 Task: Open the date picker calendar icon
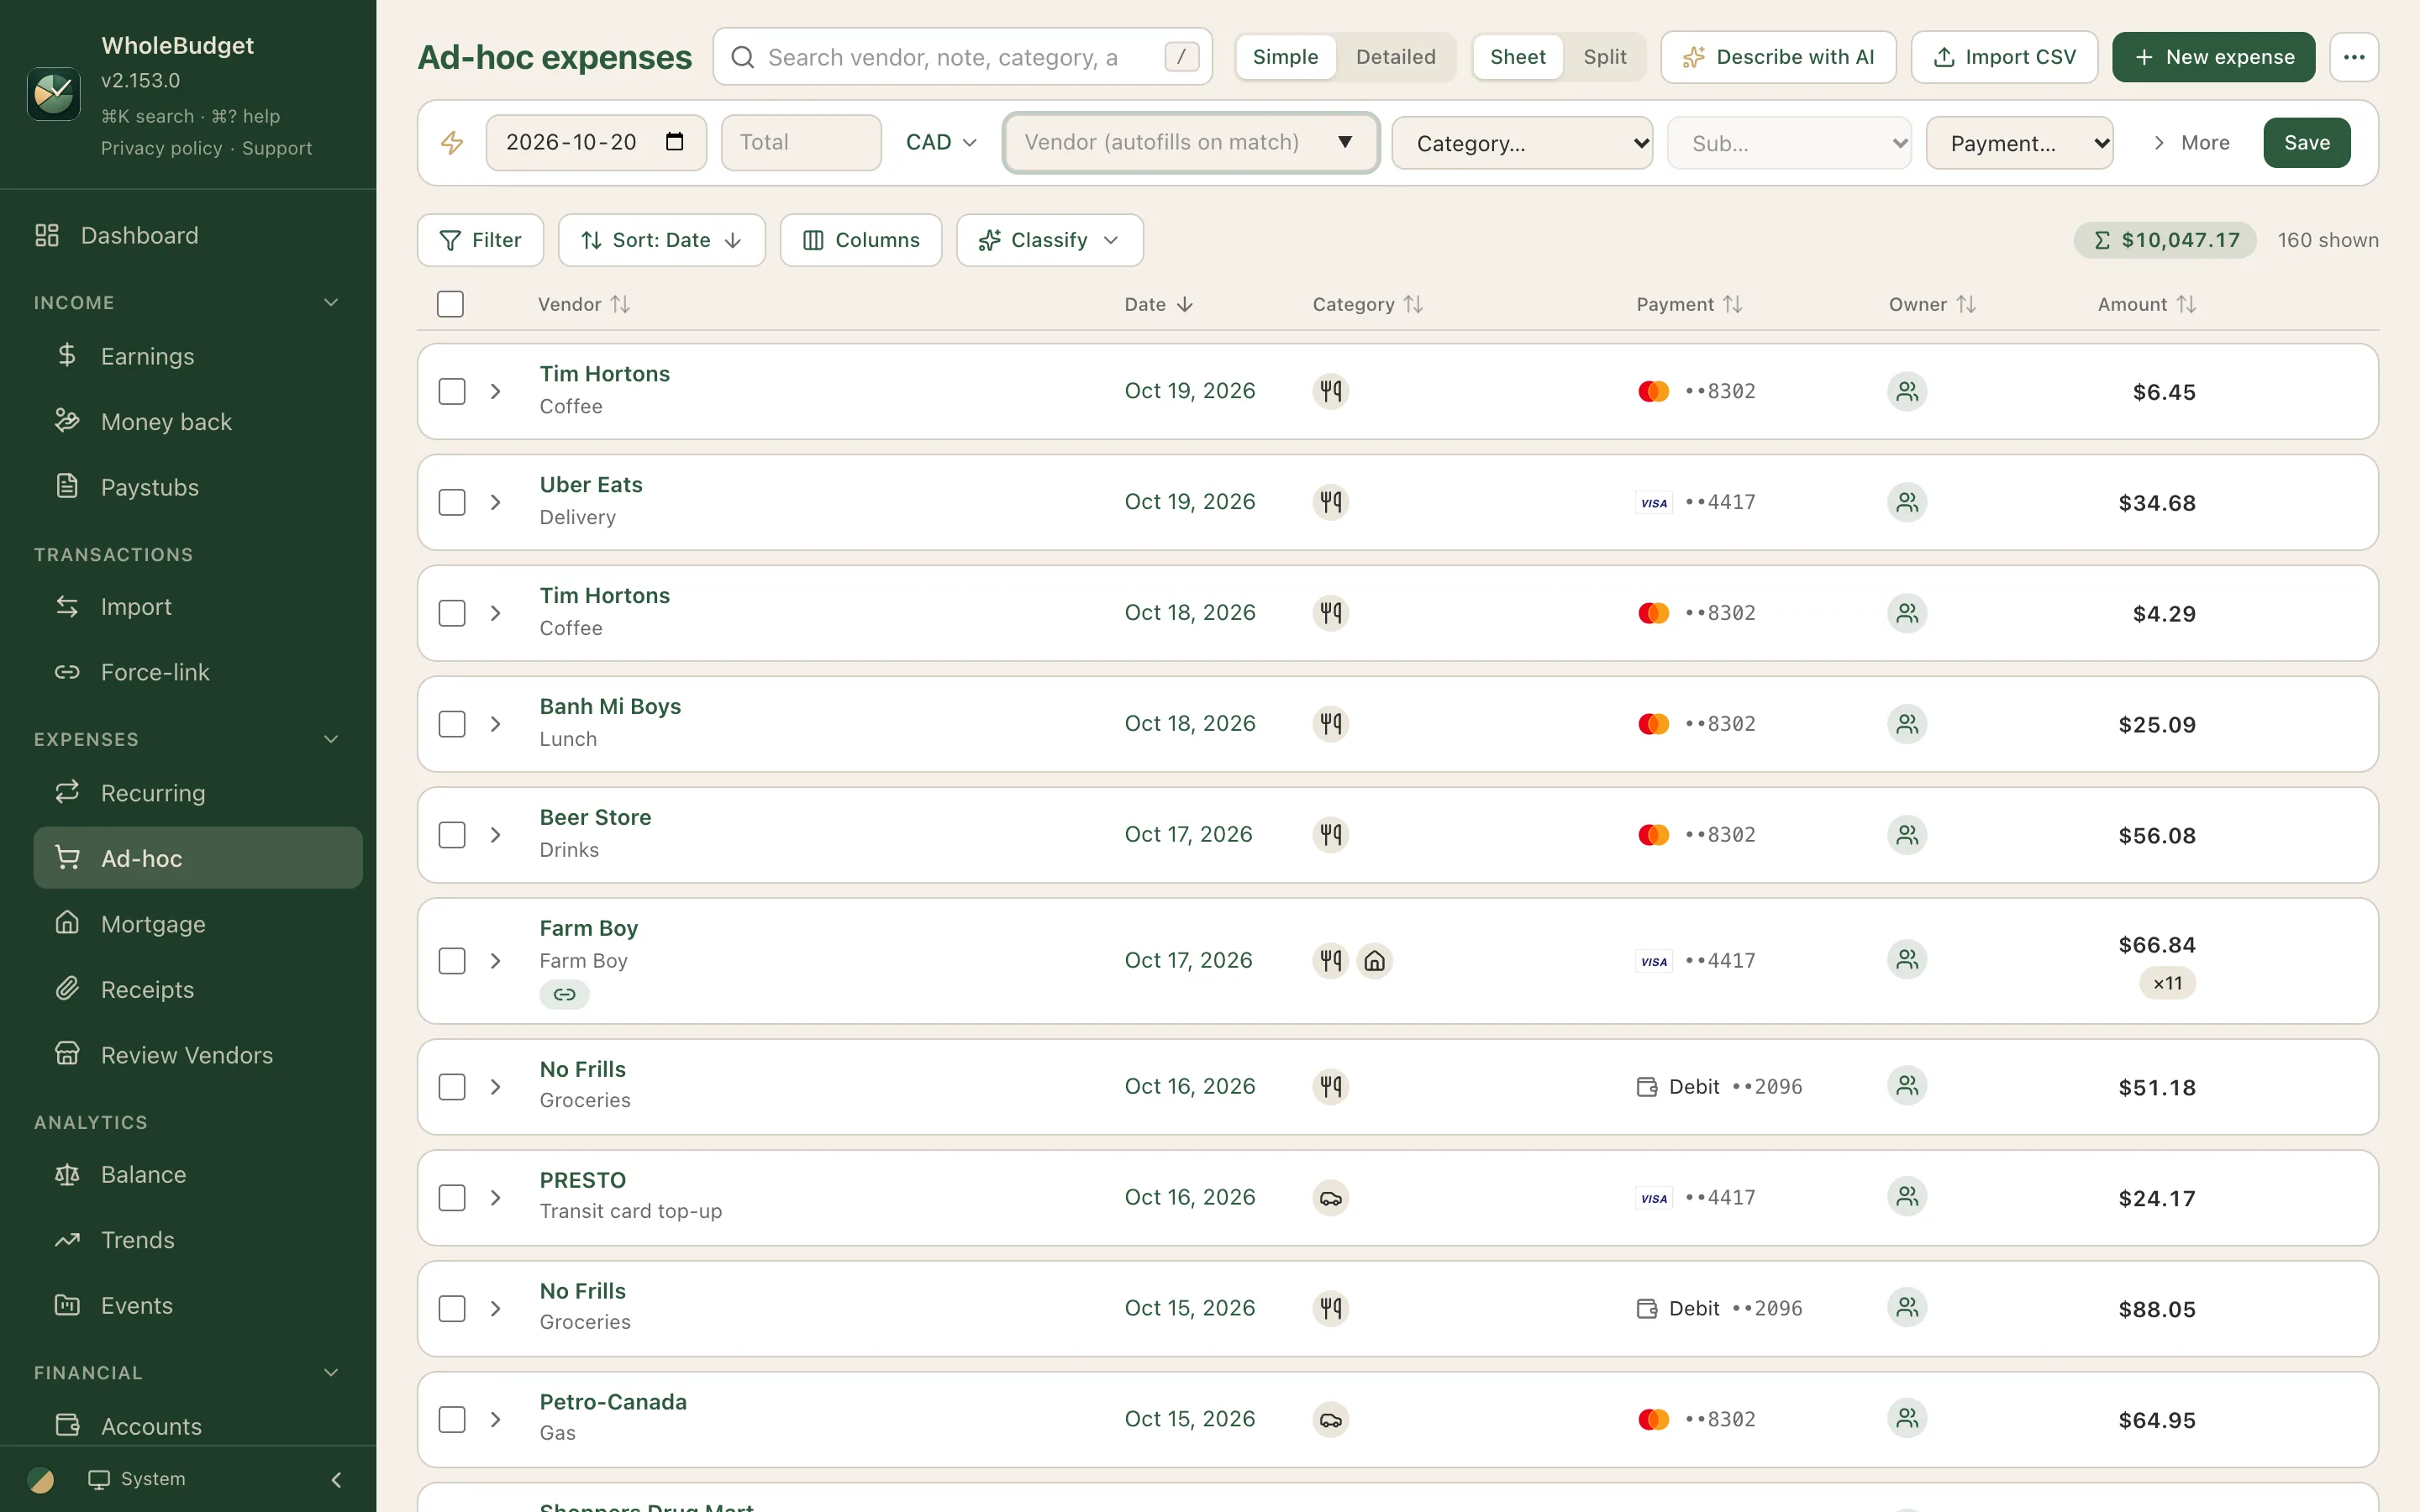tap(675, 142)
